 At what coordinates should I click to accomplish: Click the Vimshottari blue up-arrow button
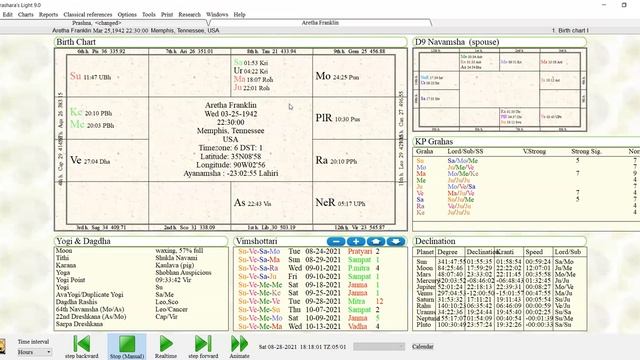pyautogui.click(x=376, y=241)
